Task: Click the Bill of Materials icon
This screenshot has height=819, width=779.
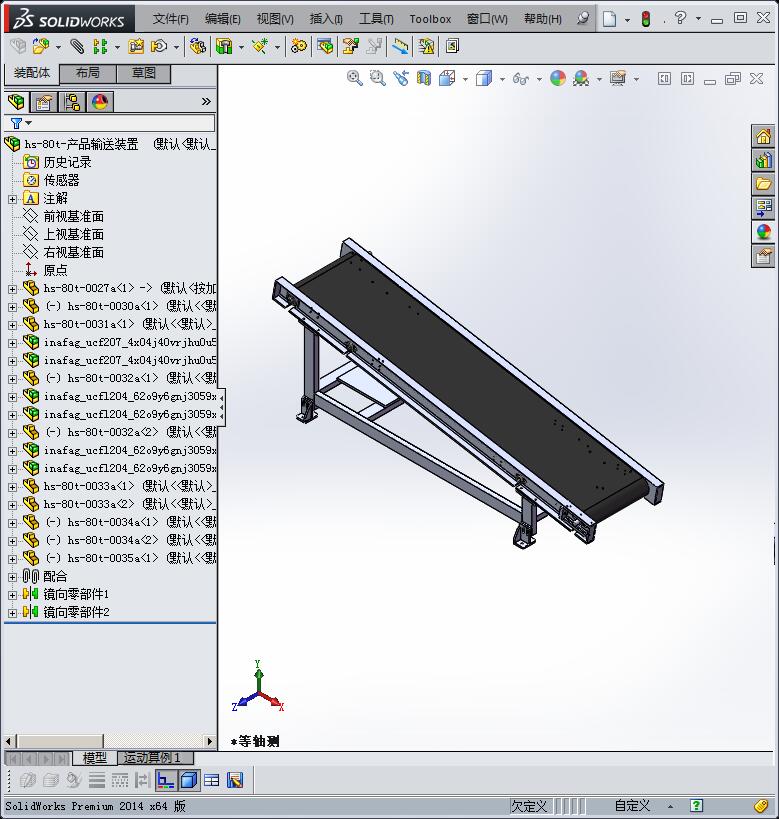Action: click(x=324, y=46)
